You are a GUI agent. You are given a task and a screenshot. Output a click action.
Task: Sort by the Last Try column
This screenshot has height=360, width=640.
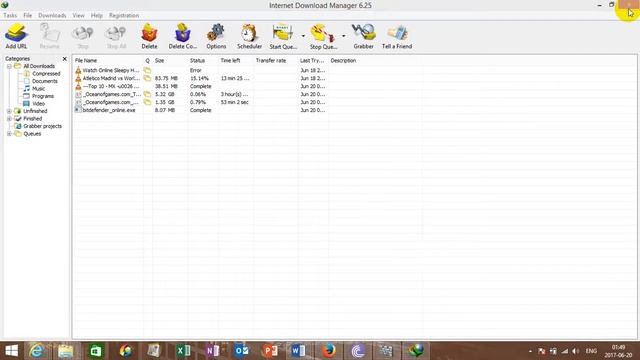313,60
